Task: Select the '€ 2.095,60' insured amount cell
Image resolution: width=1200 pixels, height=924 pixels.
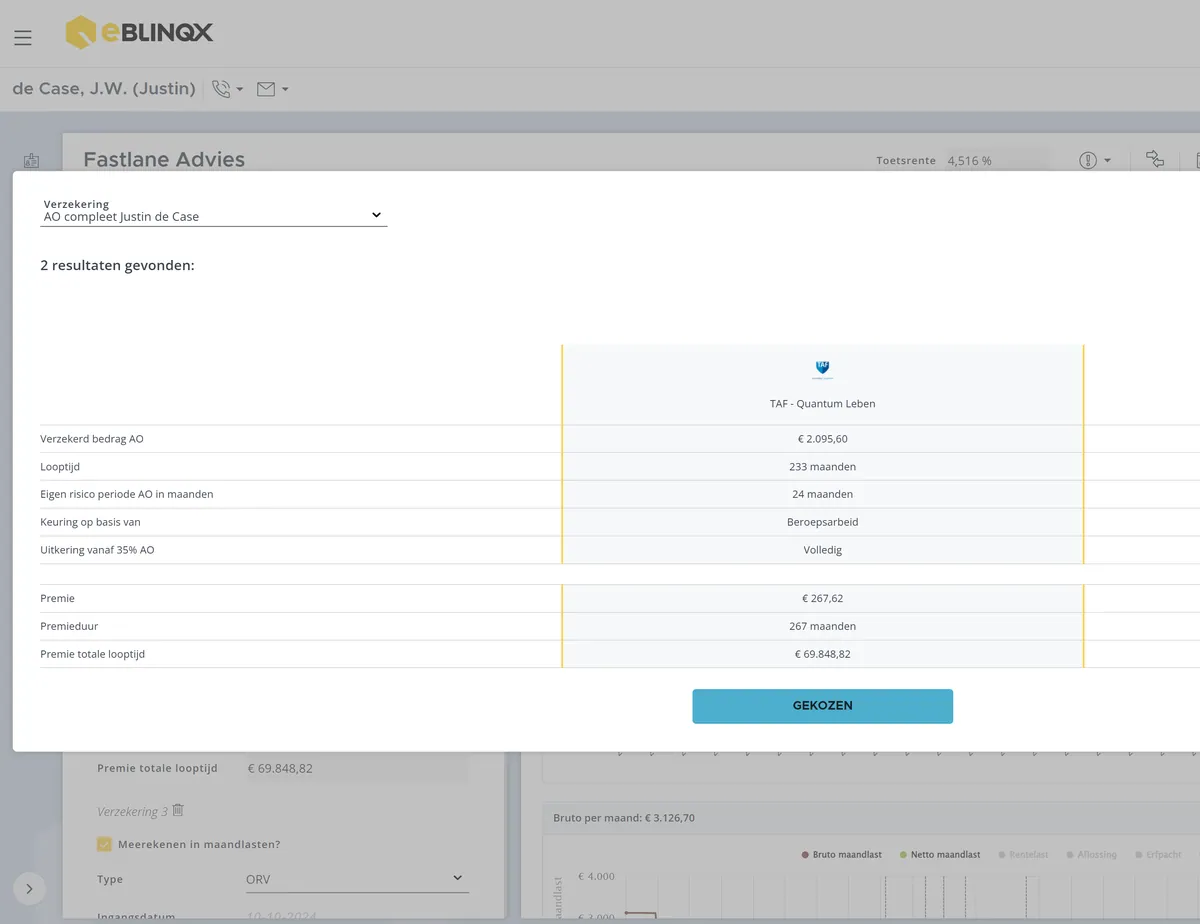Action: click(x=823, y=439)
